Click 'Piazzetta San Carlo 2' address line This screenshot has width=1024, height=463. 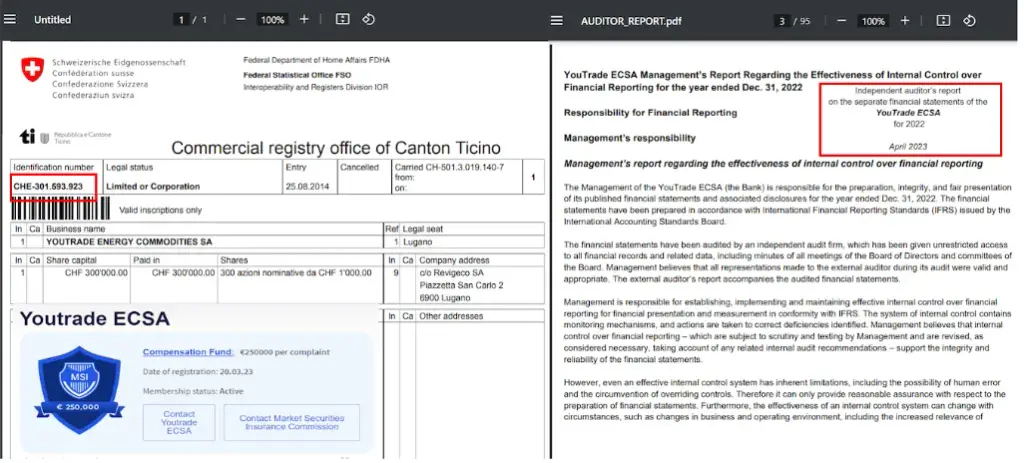point(461,285)
